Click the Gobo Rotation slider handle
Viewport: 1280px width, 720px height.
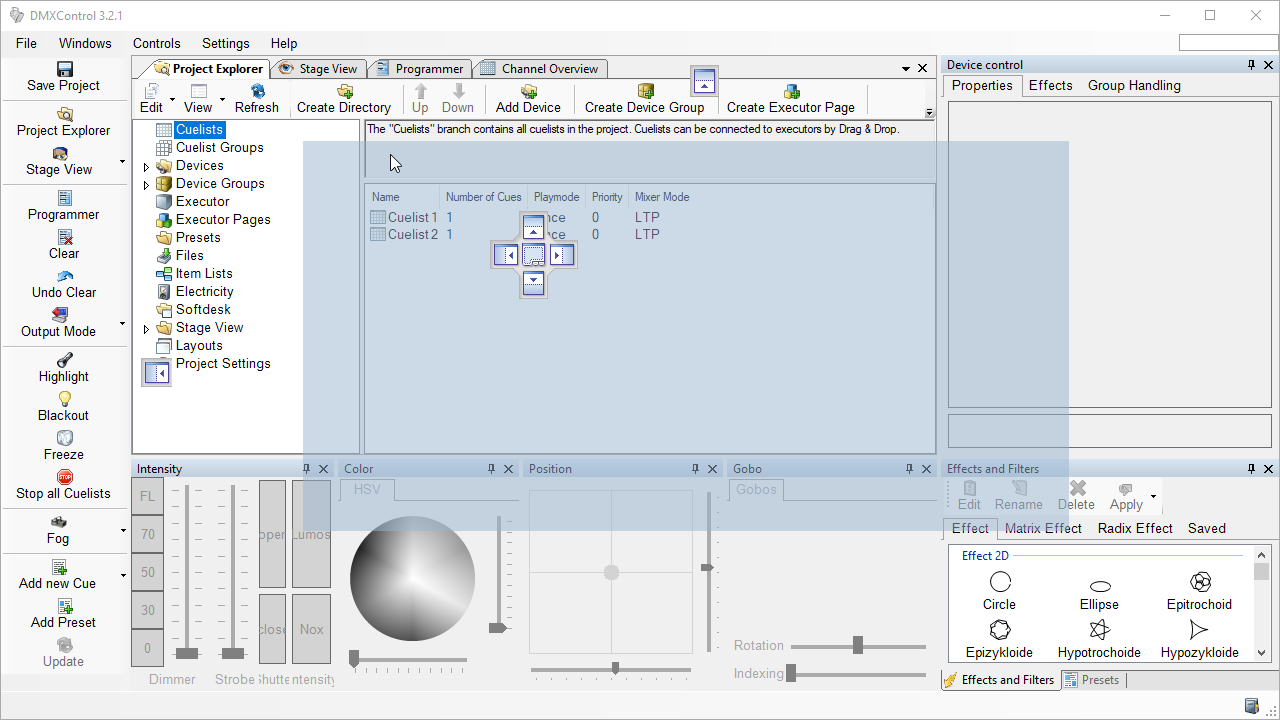858,646
